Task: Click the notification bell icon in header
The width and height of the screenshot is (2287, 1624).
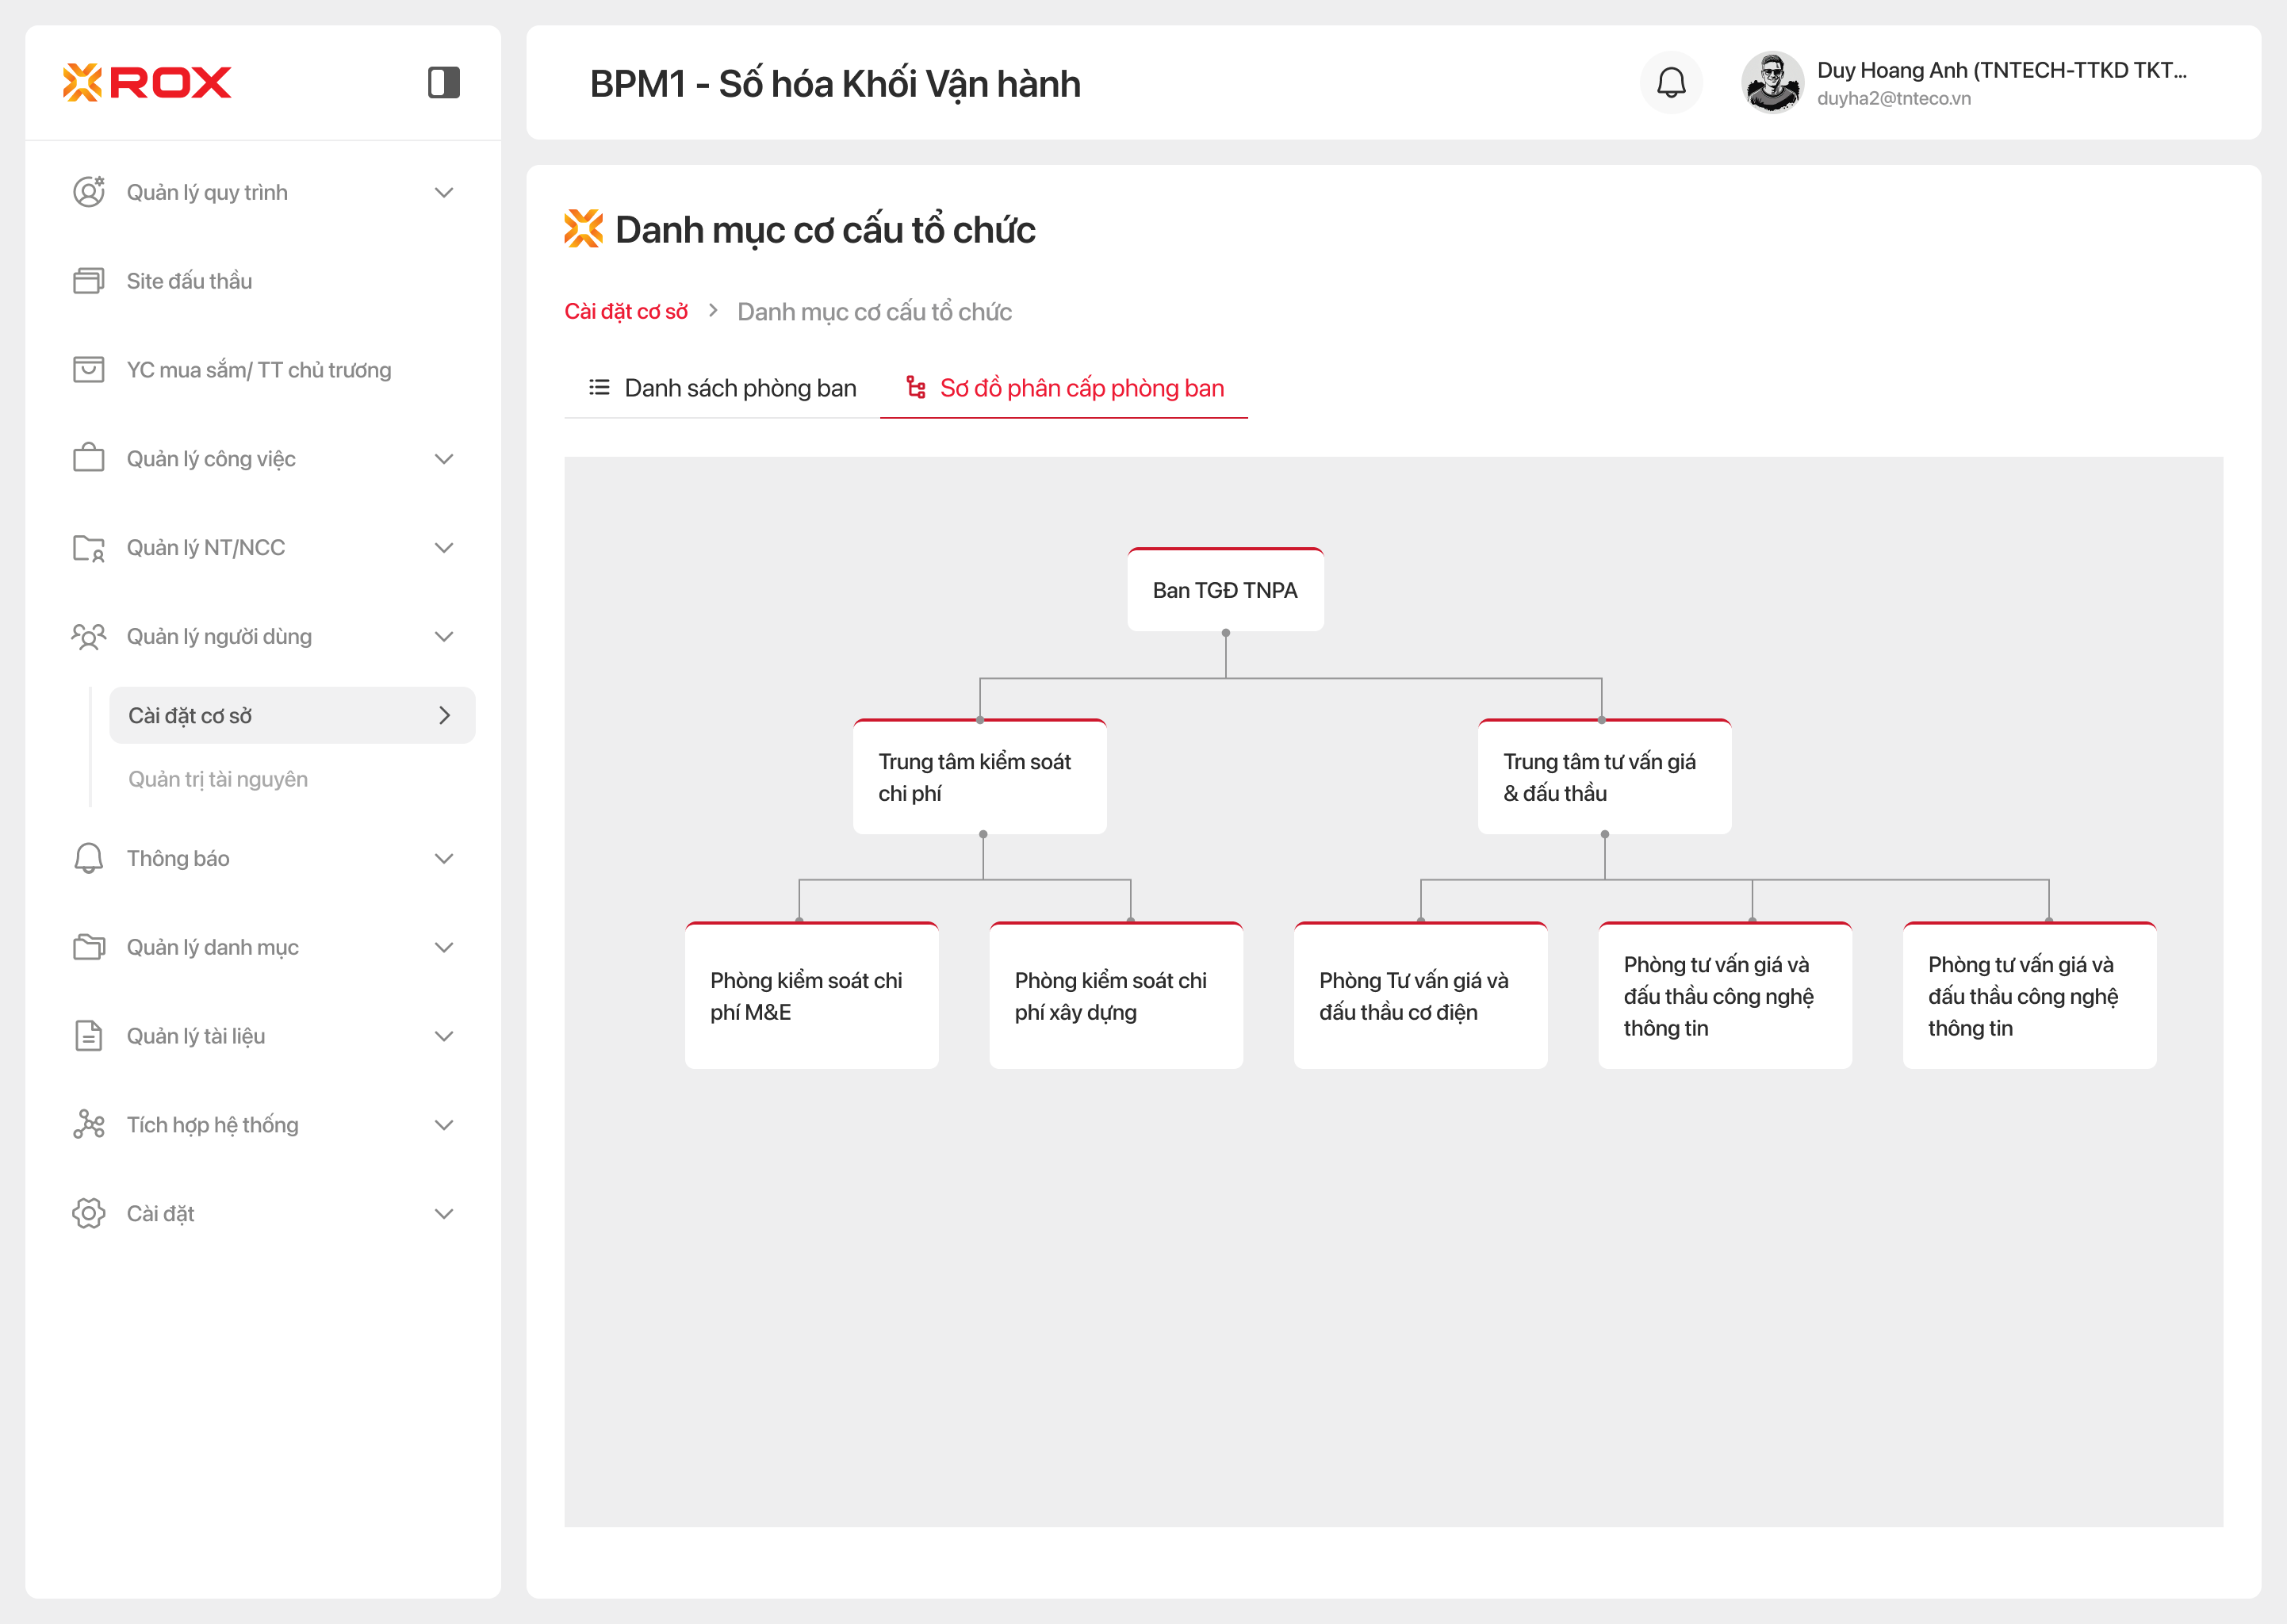Action: point(1670,83)
